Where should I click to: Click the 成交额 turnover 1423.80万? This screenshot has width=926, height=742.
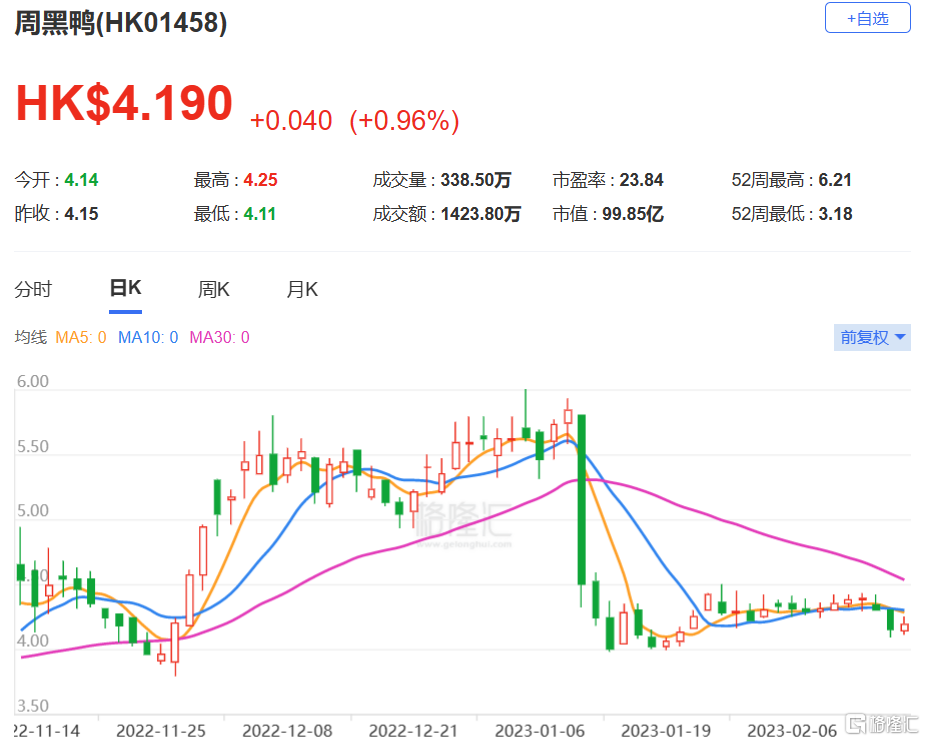[481, 214]
